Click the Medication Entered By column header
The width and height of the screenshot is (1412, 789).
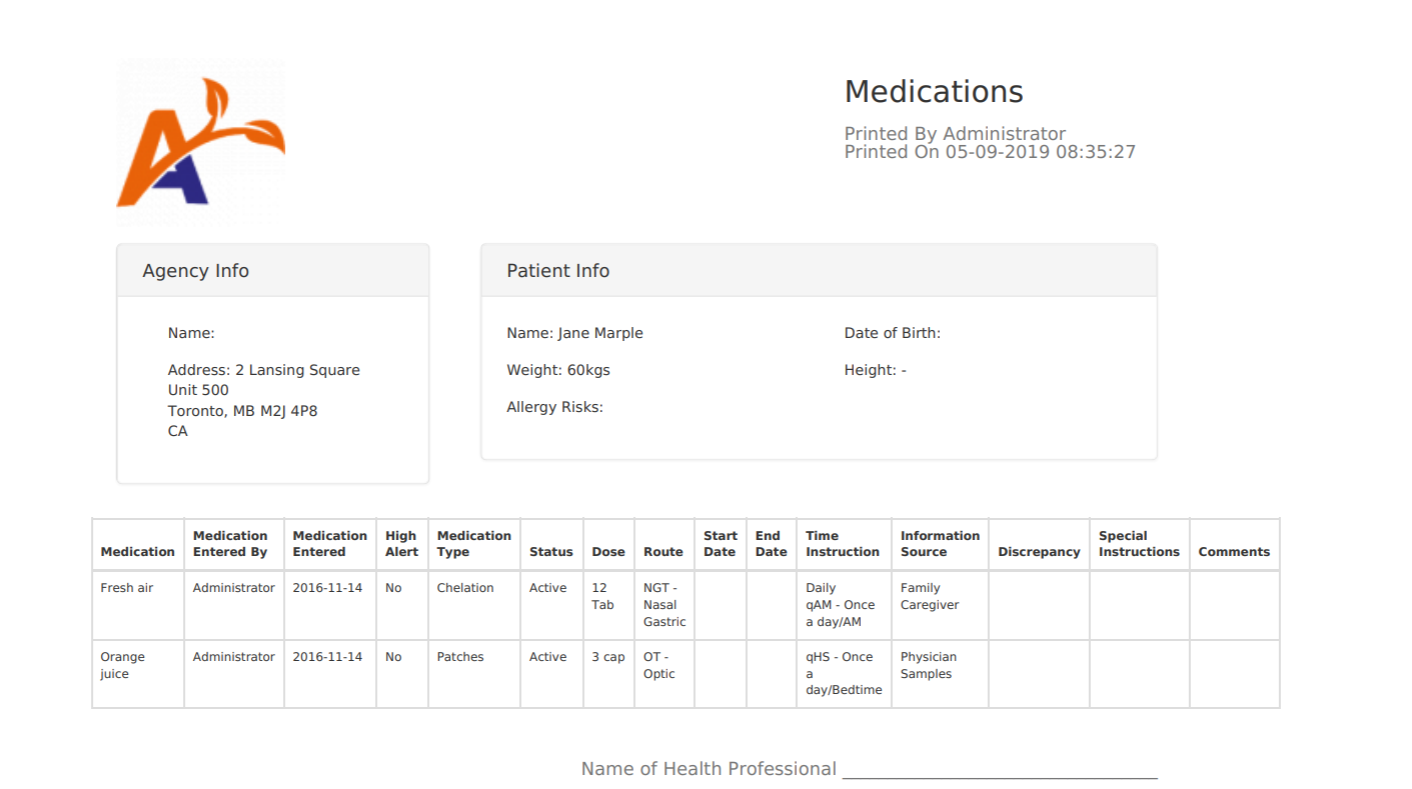(230, 544)
